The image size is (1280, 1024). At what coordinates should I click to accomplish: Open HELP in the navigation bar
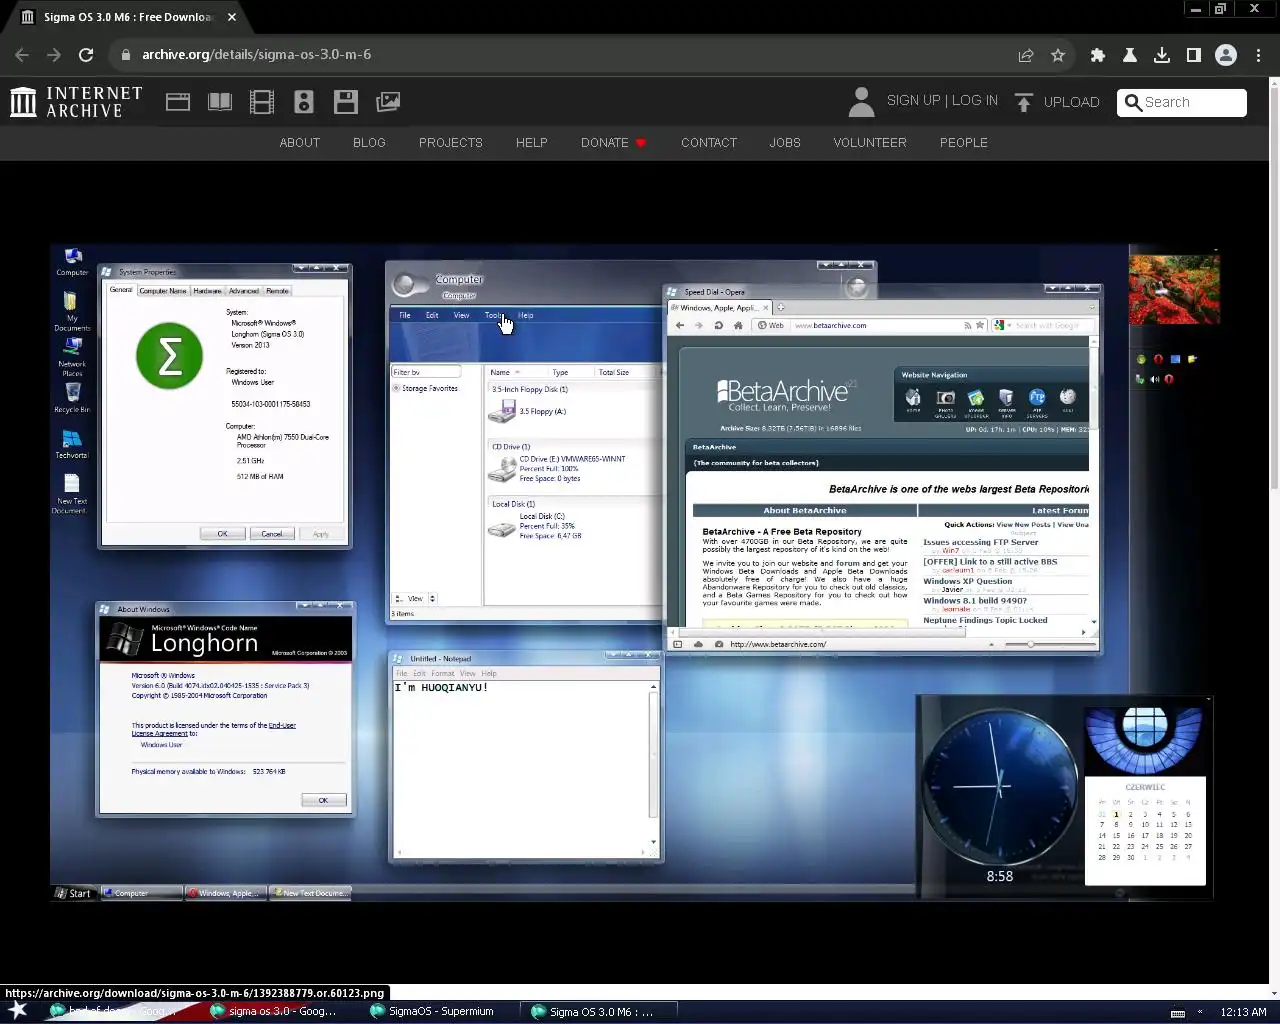[x=532, y=143]
